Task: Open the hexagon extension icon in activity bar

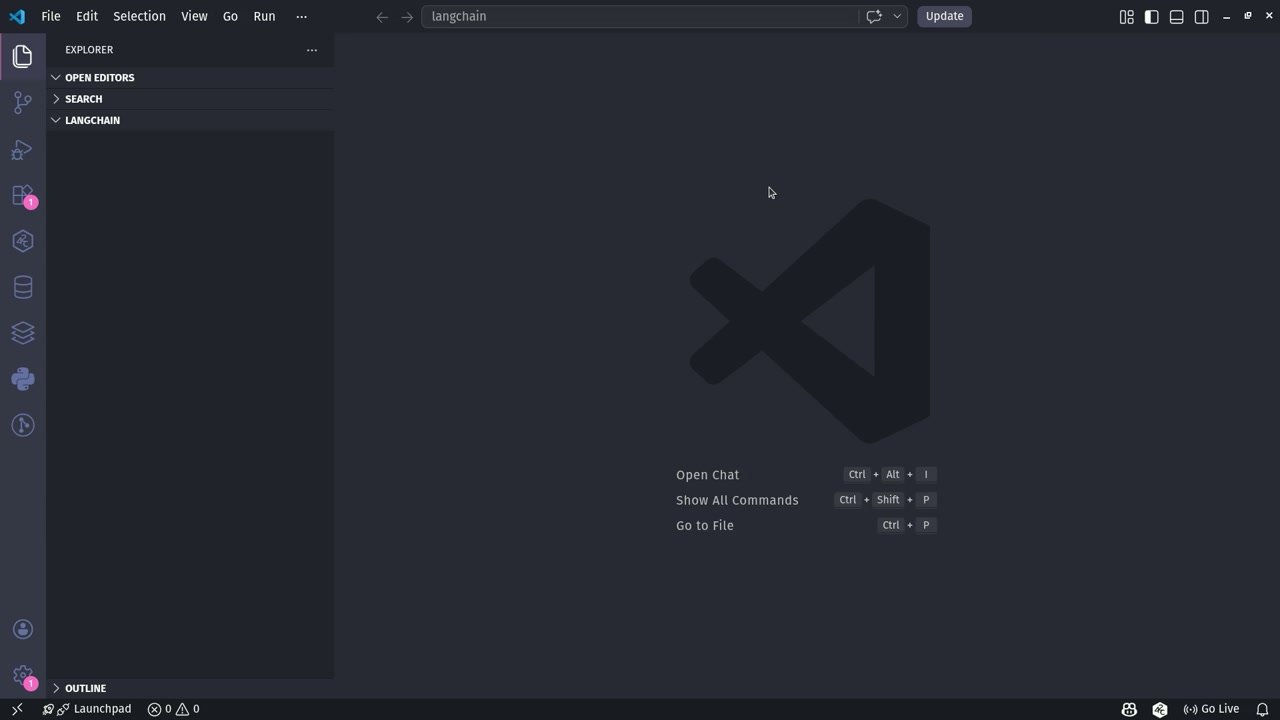Action: pyautogui.click(x=22, y=241)
